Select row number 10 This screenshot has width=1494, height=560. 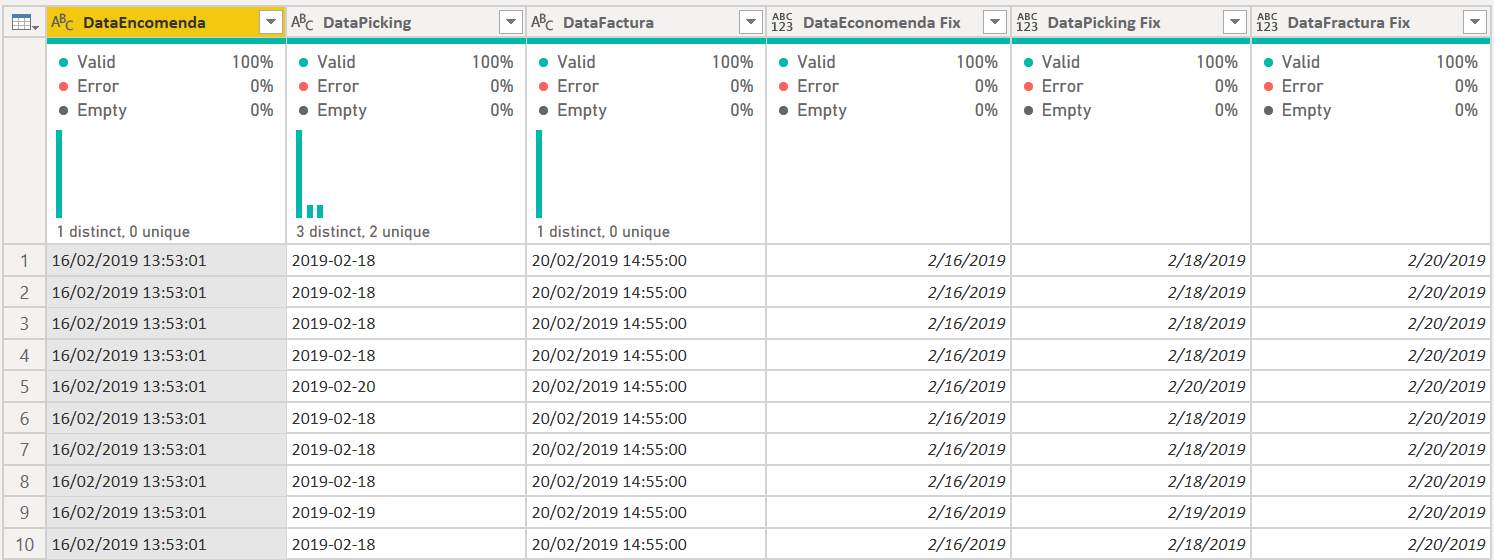click(24, 544)
